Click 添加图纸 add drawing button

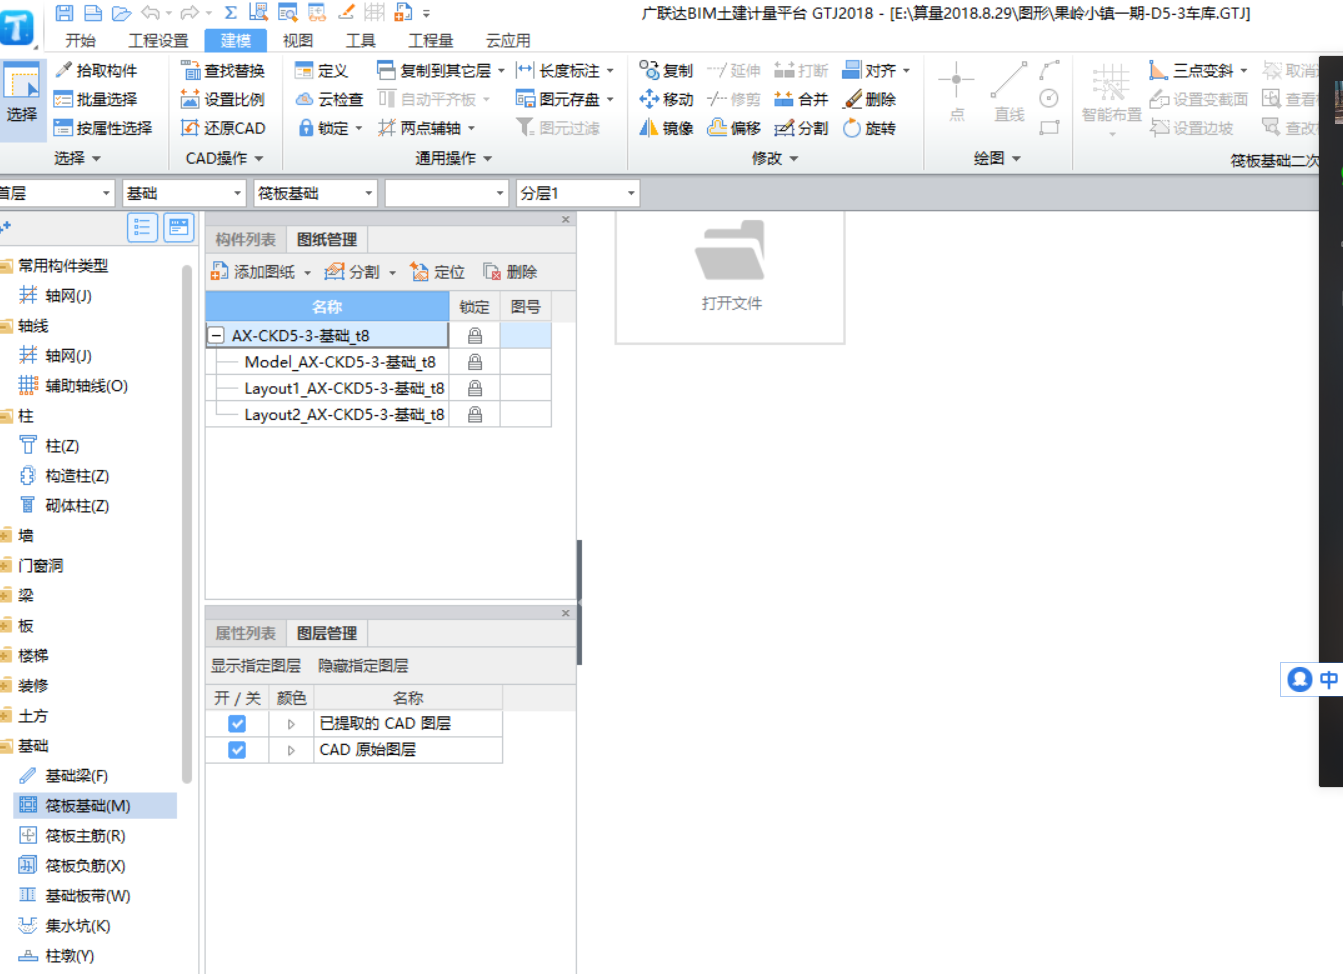[x=253, y=272]
